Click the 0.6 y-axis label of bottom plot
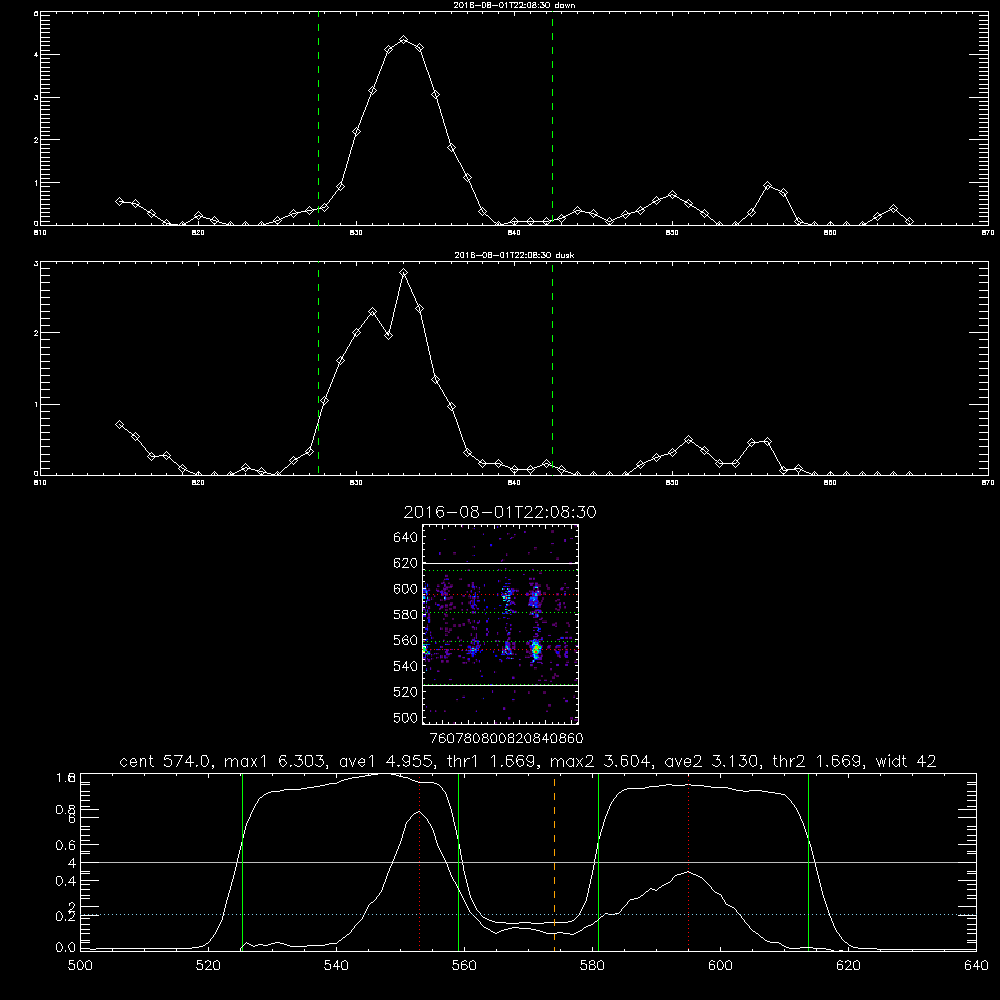Image resolution: width=1000 pixels, height=1000 pixels. [x=66, y=844]
